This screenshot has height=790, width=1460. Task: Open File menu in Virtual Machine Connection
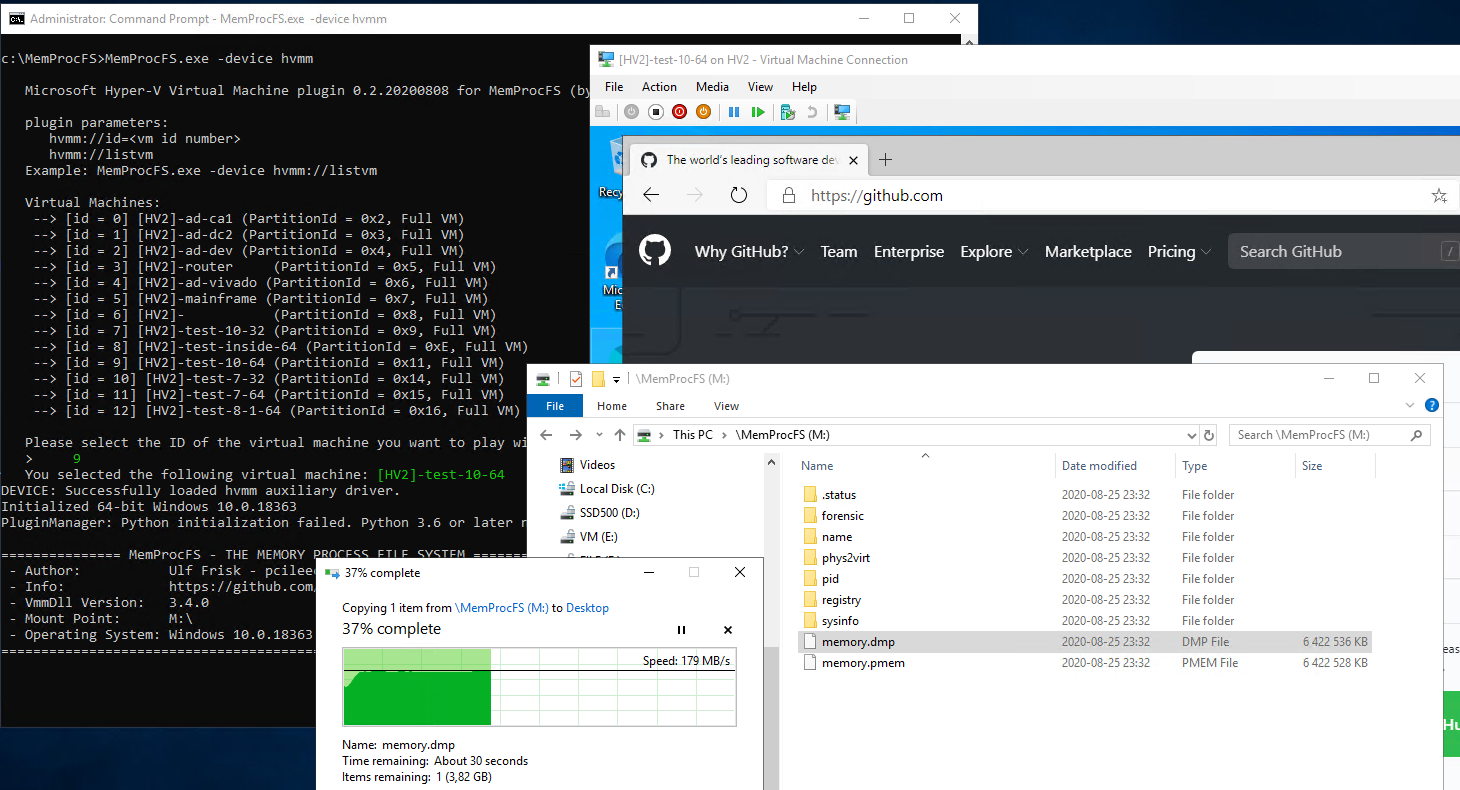(x=614, y=87)
